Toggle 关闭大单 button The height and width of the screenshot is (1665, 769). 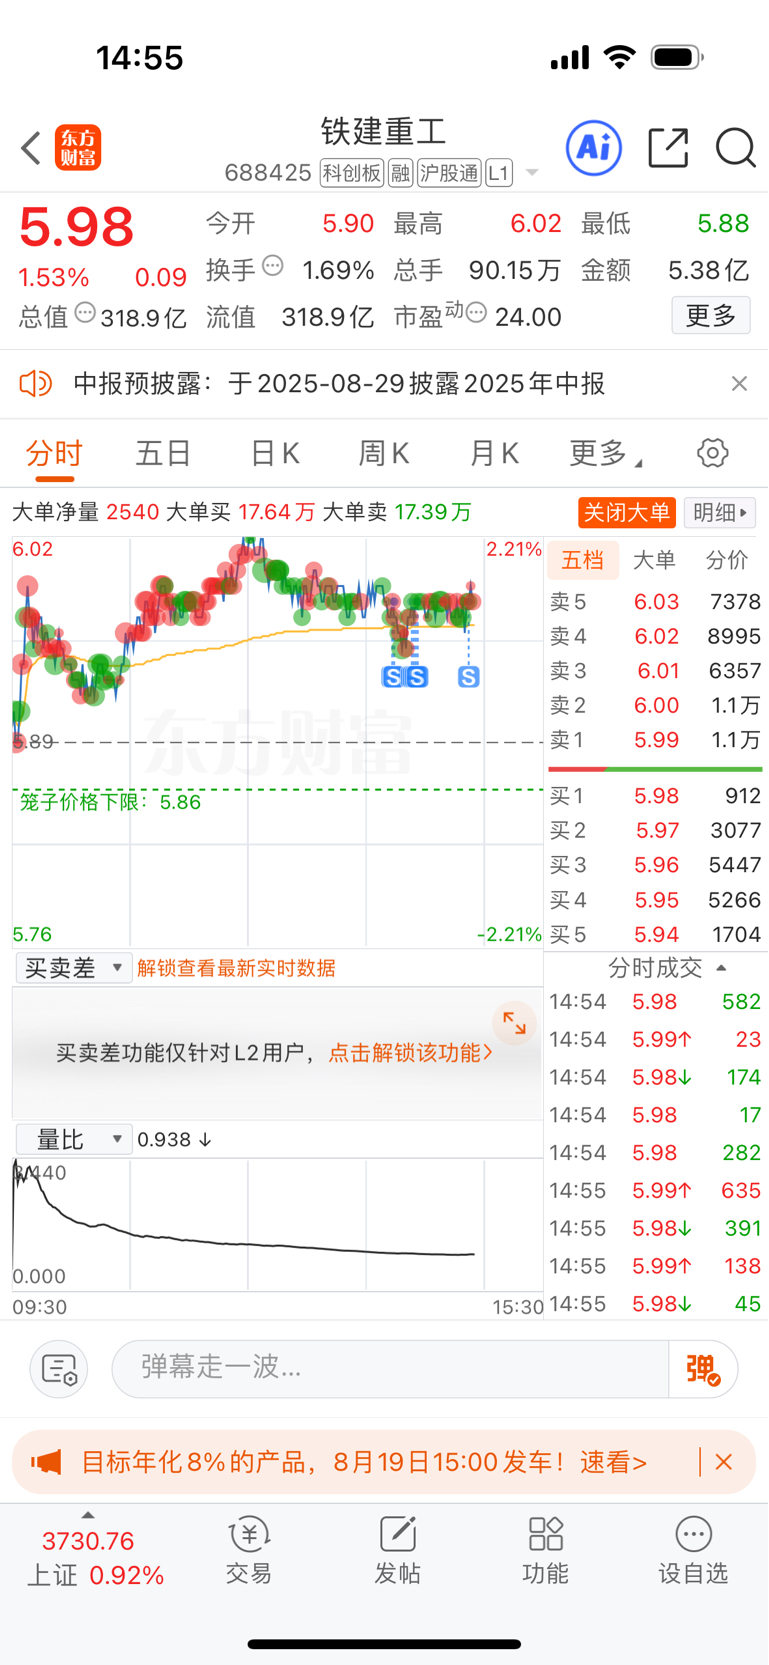[x=627, y=513]
